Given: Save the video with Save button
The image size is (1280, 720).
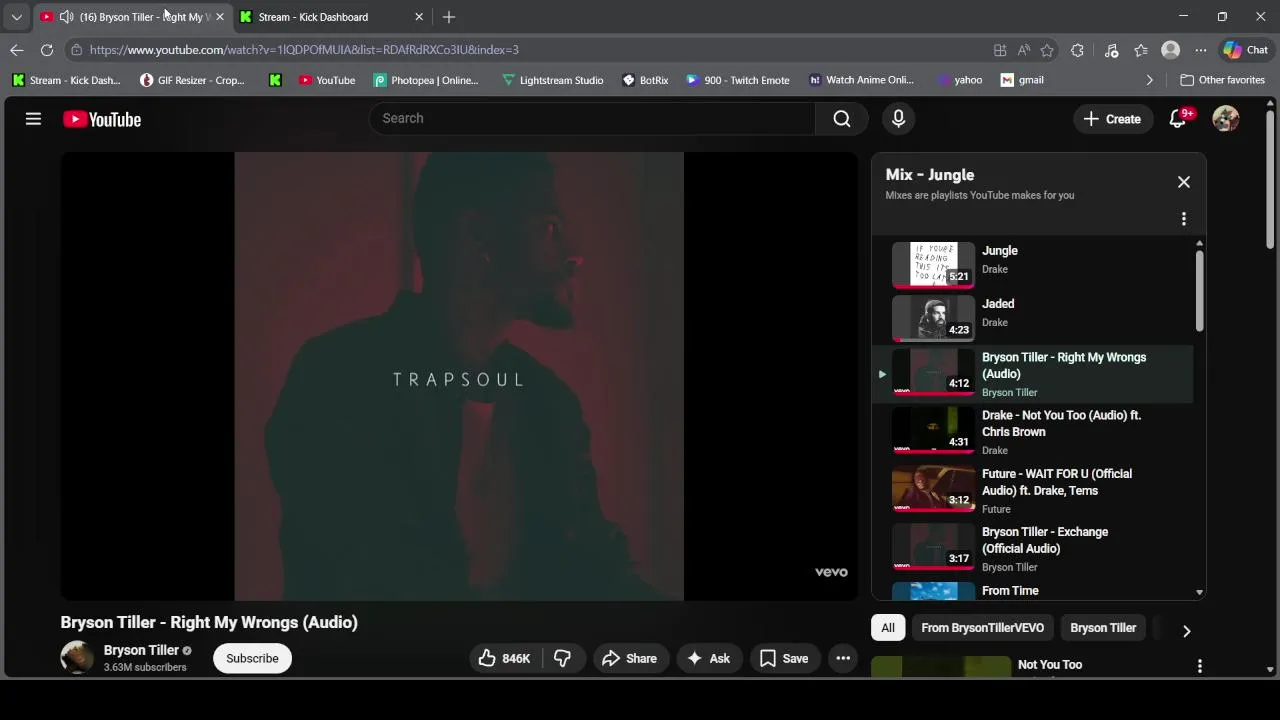Looking at the screenshot, I should [784, 658].
